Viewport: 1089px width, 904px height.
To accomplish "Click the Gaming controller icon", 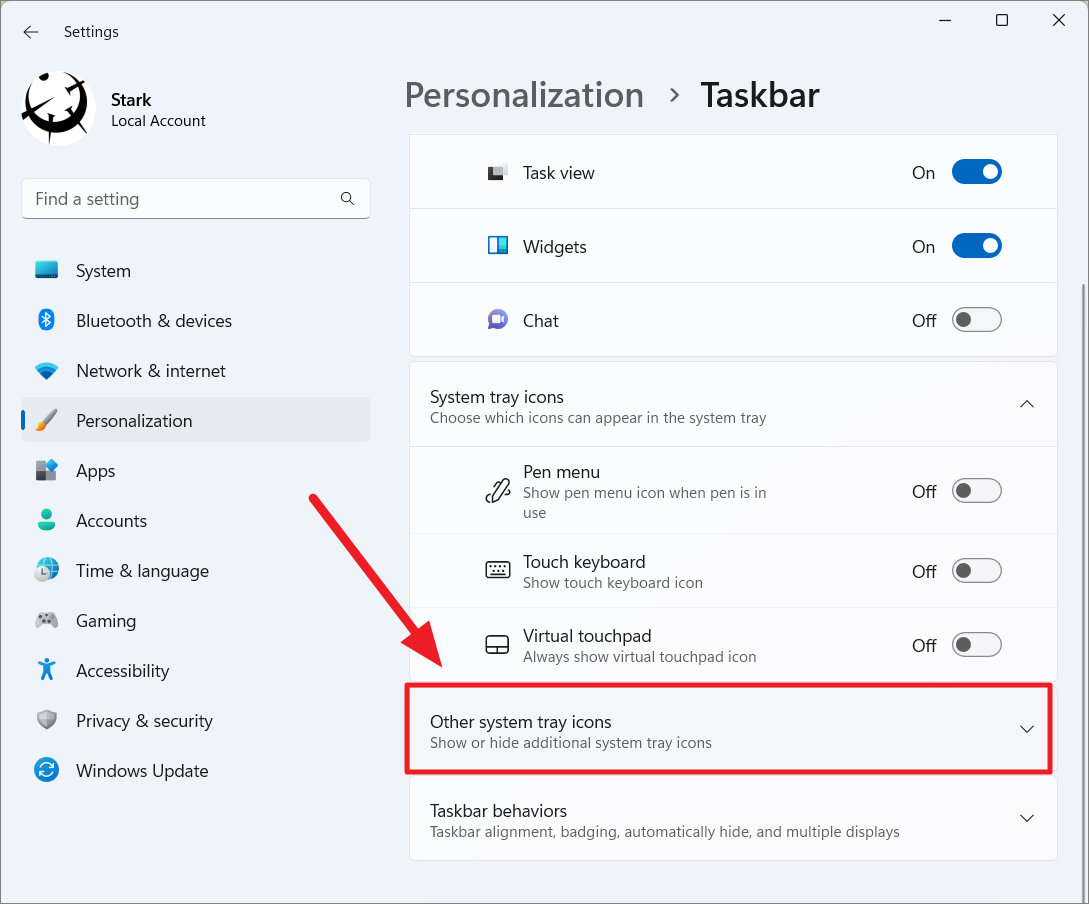I will click(46, 621).
